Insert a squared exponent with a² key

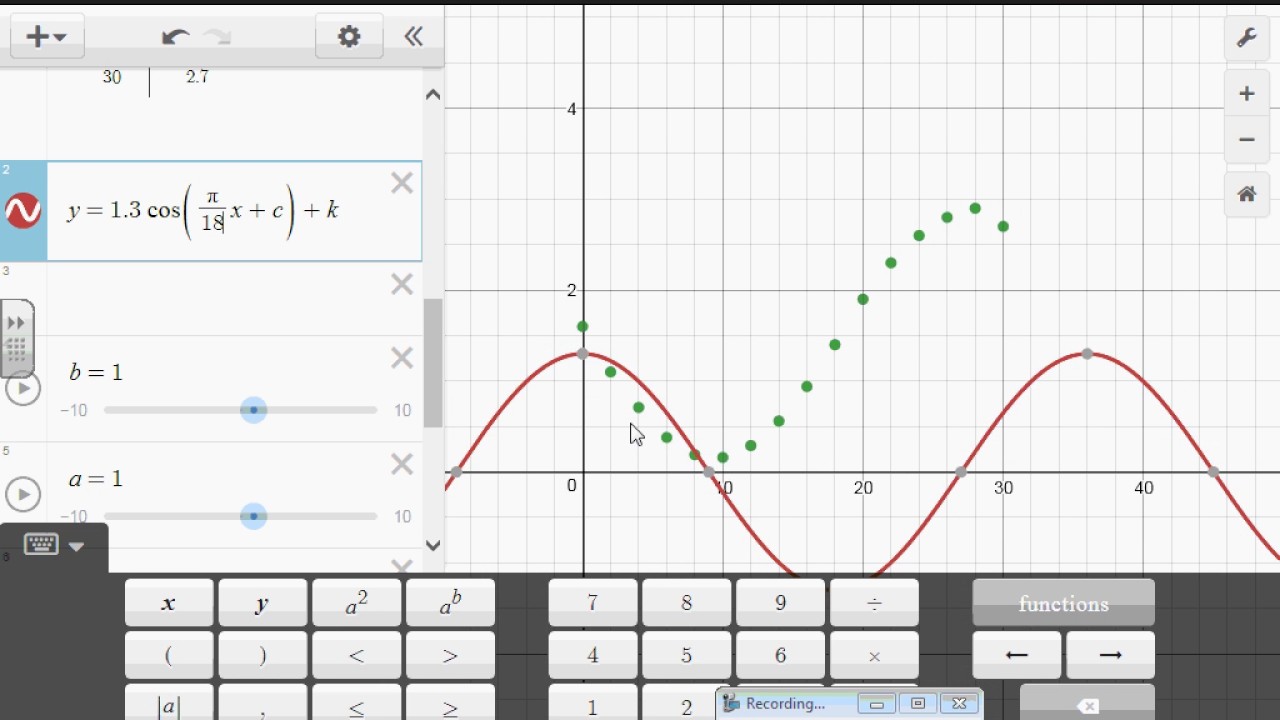356,603
